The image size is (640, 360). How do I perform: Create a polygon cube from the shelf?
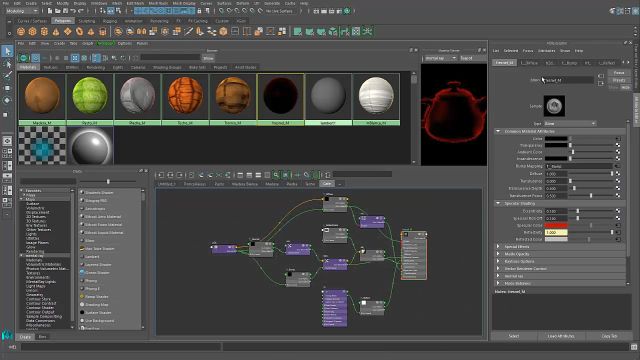(x=33, y=31)
